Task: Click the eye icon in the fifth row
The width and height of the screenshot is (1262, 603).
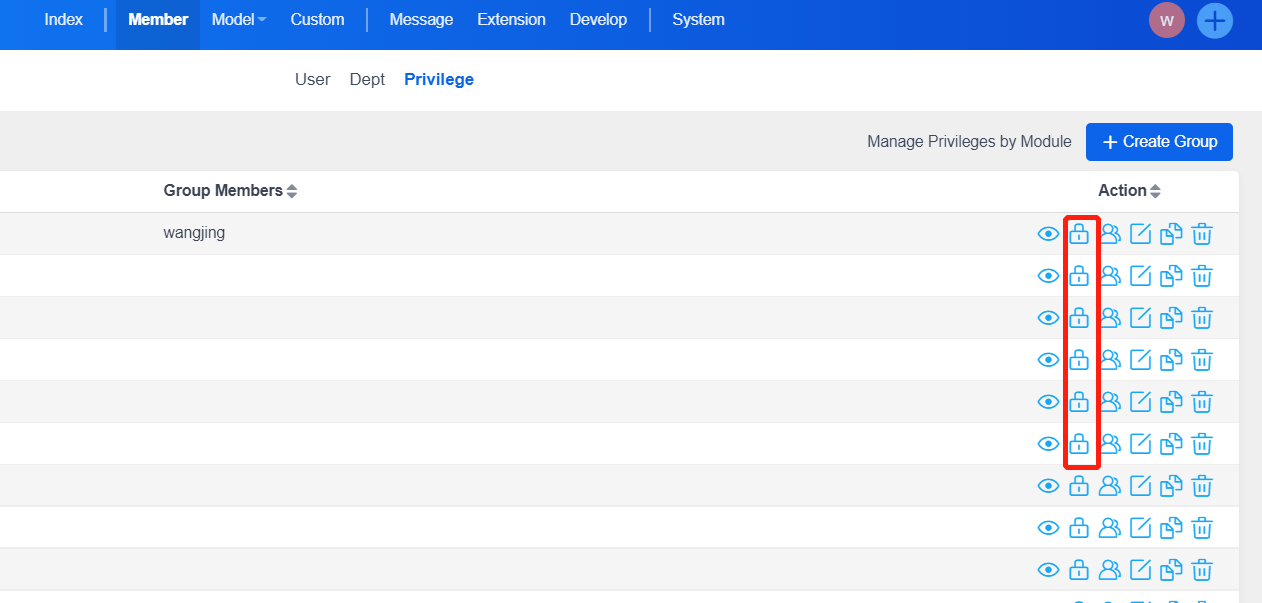Action: click(x=1048, y=402)
